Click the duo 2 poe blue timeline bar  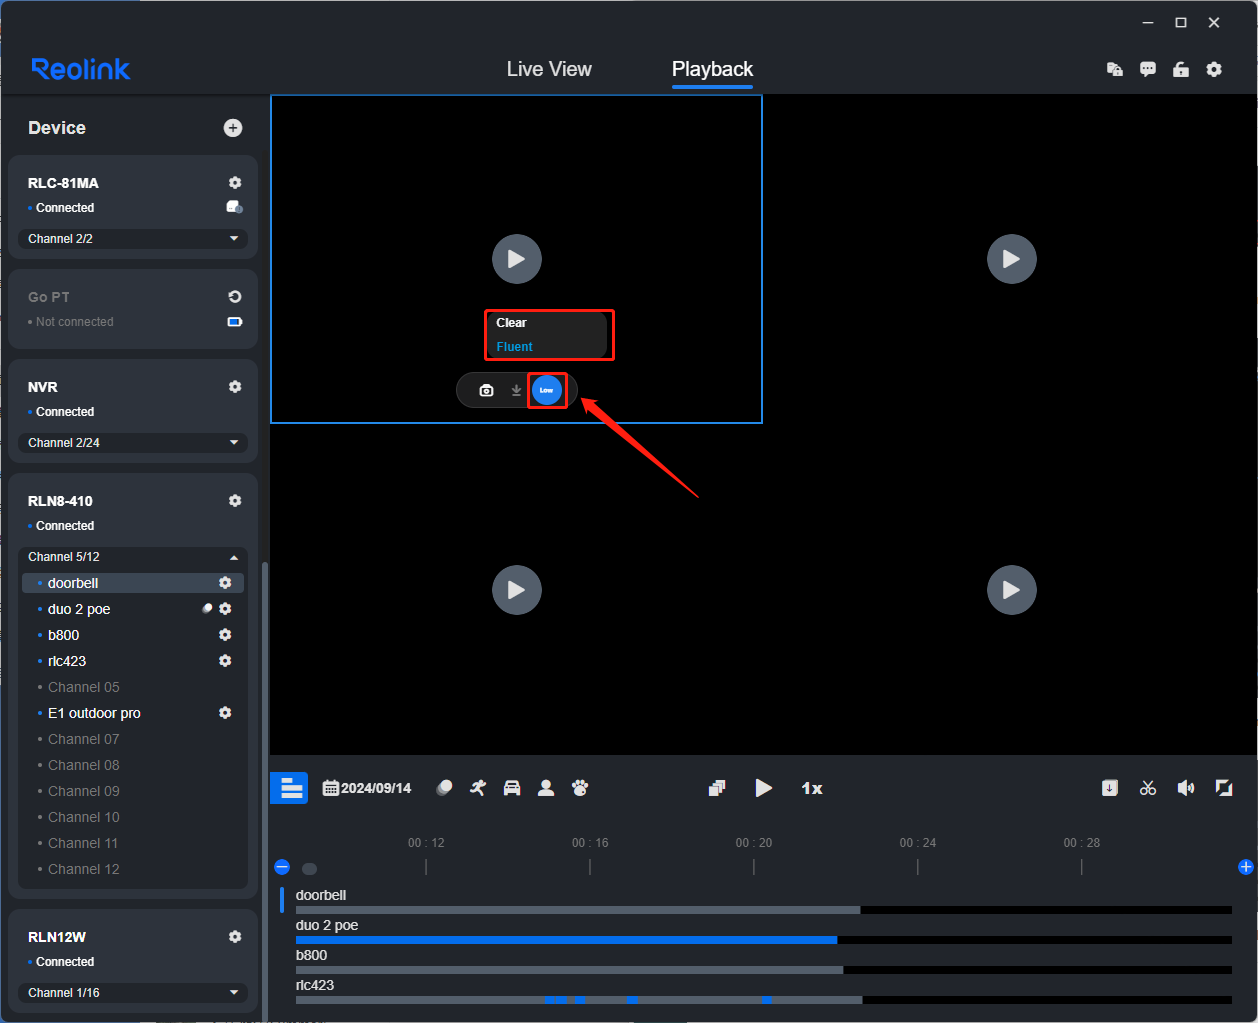pyautogui.click(x=566, y=940)
